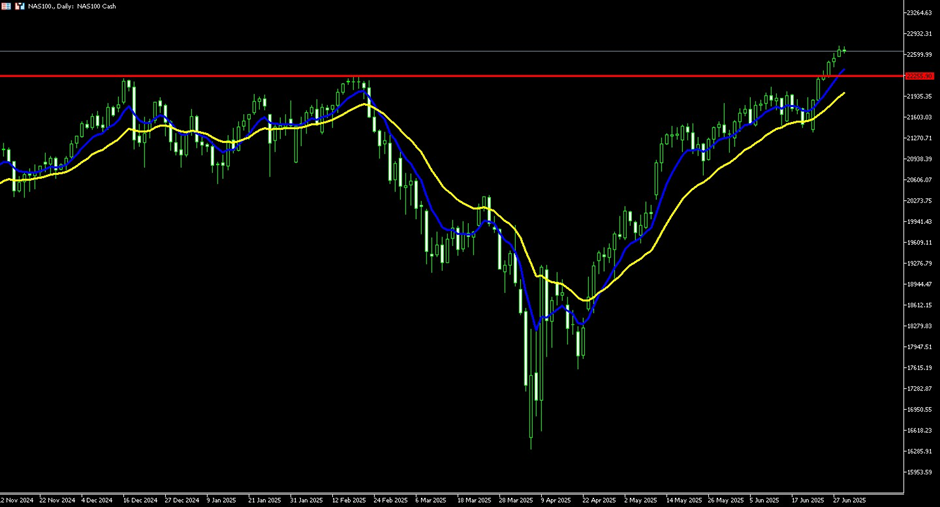Click the 23264.63 price scale label
Viewport: 940px width, 507px height.
point(919,13)
